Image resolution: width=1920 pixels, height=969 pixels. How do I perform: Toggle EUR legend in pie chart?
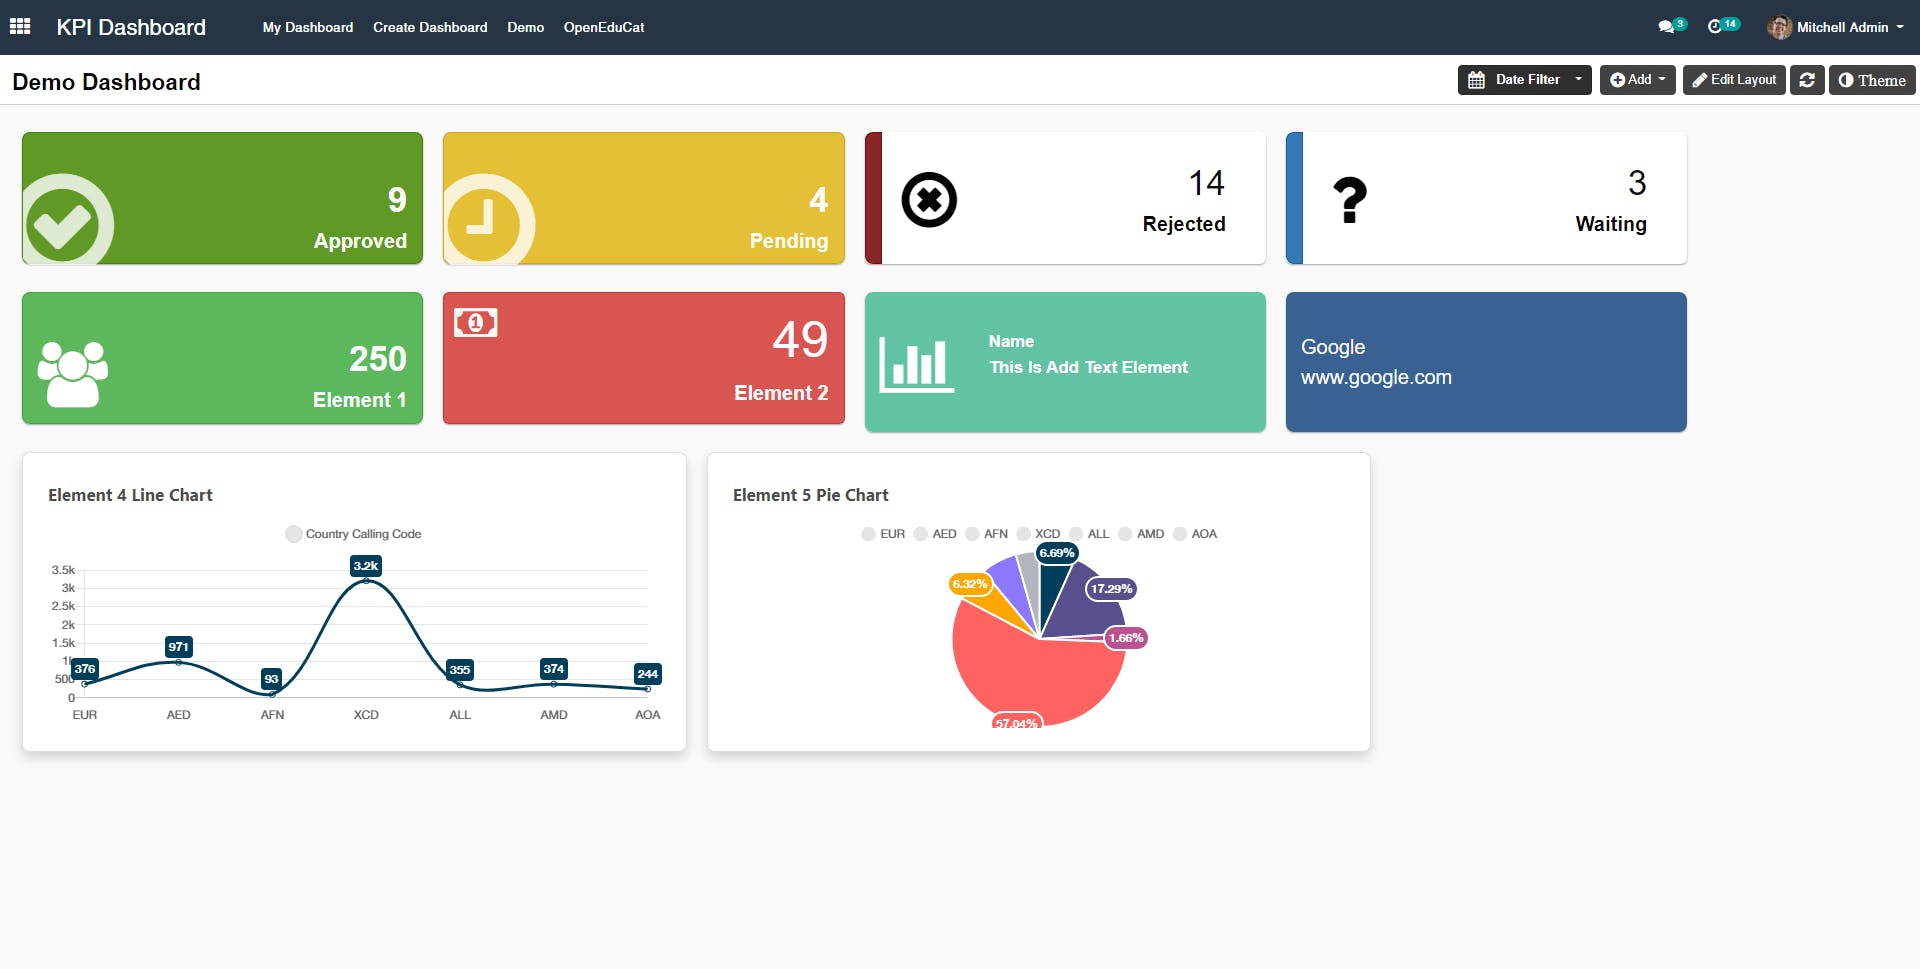click(883, 534)
